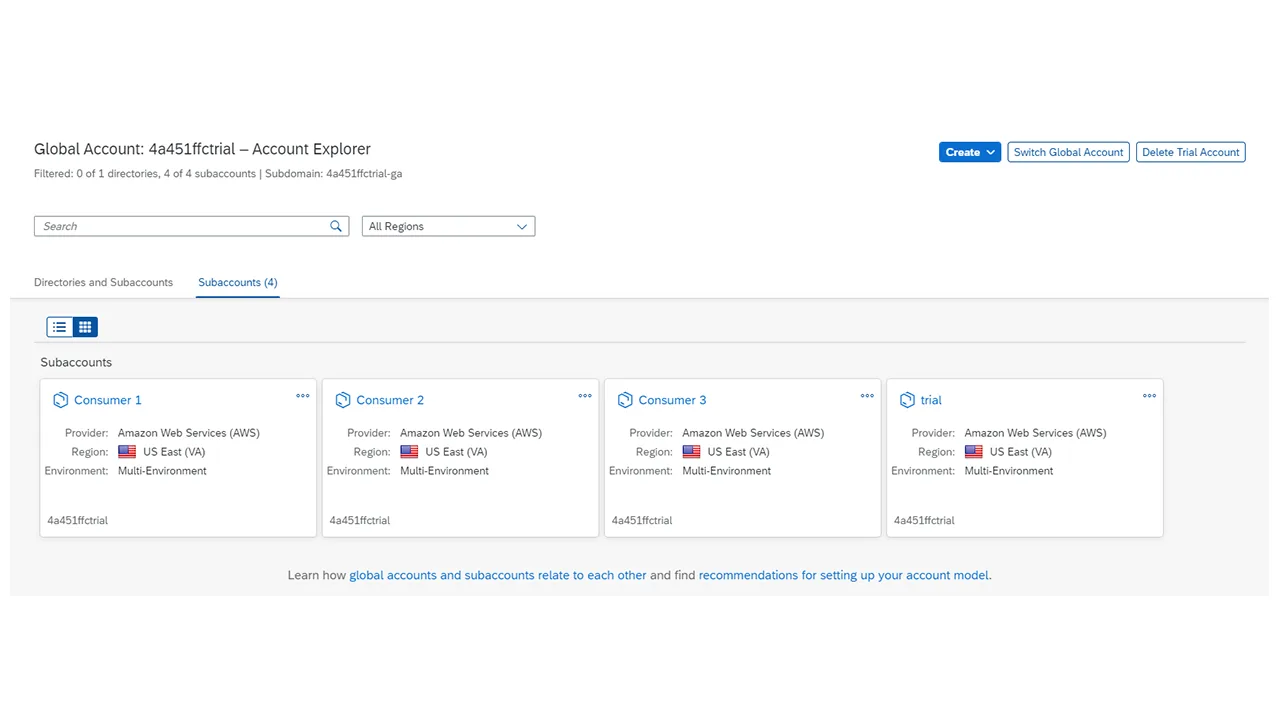Click the Consumer 1 subaccount cube icon

point(61,400)
